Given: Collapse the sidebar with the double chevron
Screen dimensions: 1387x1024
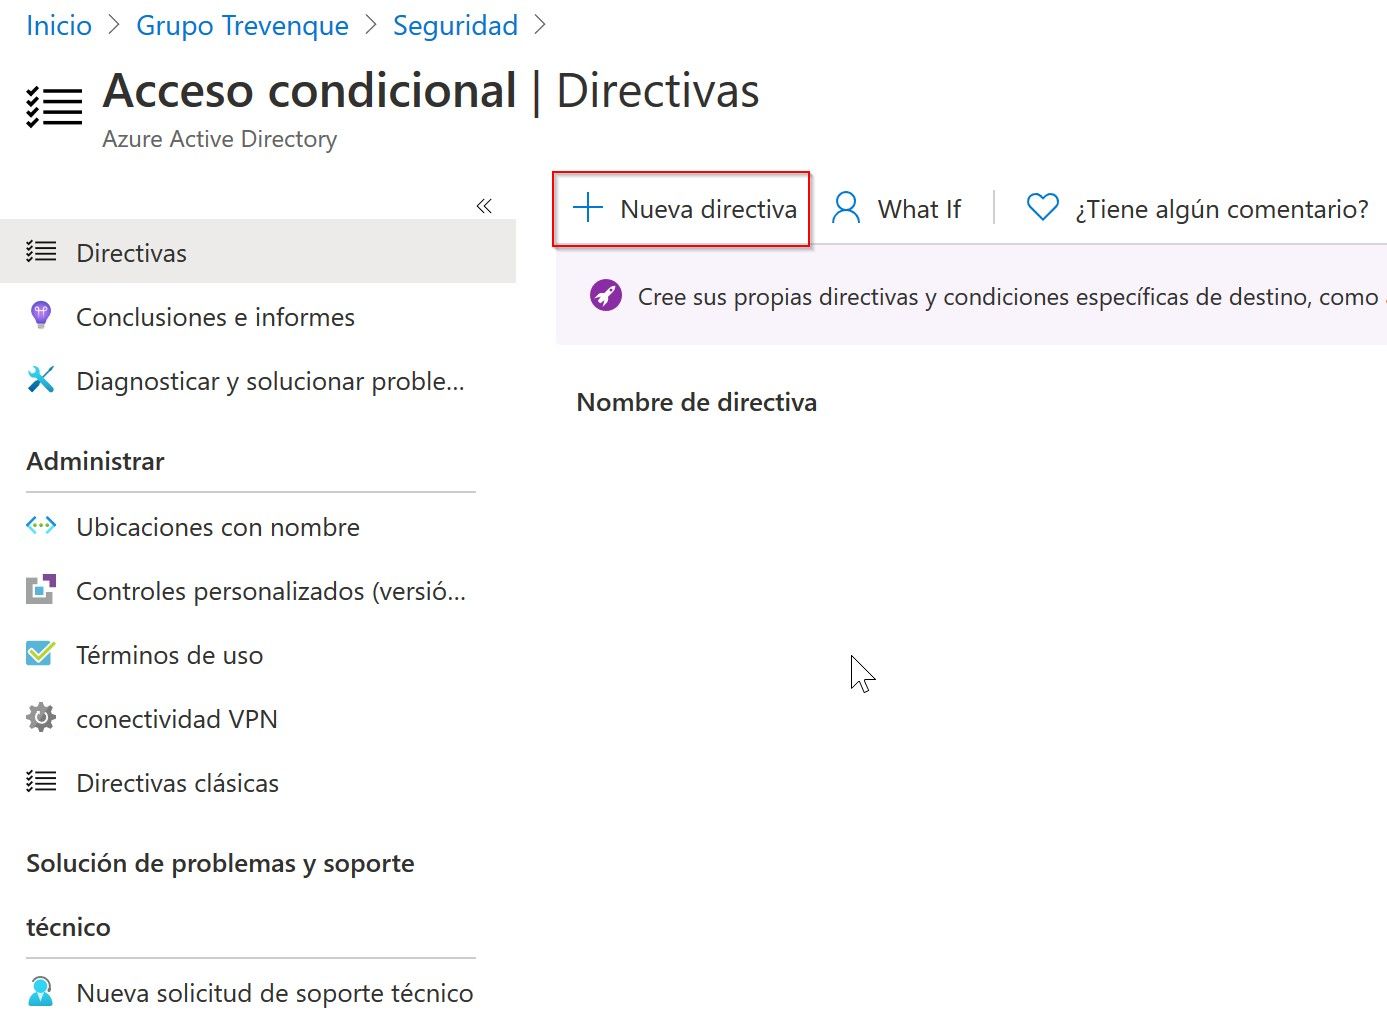Looking at the screenshot, I should 484,206.
